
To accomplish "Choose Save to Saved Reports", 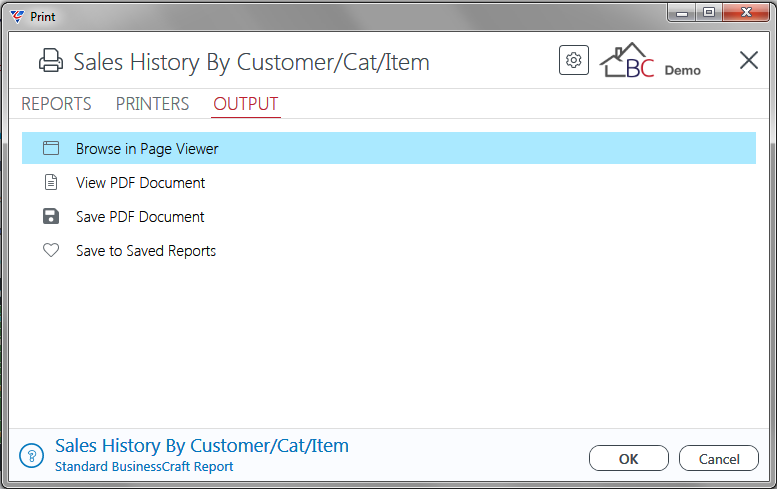I will click(146, 251).
